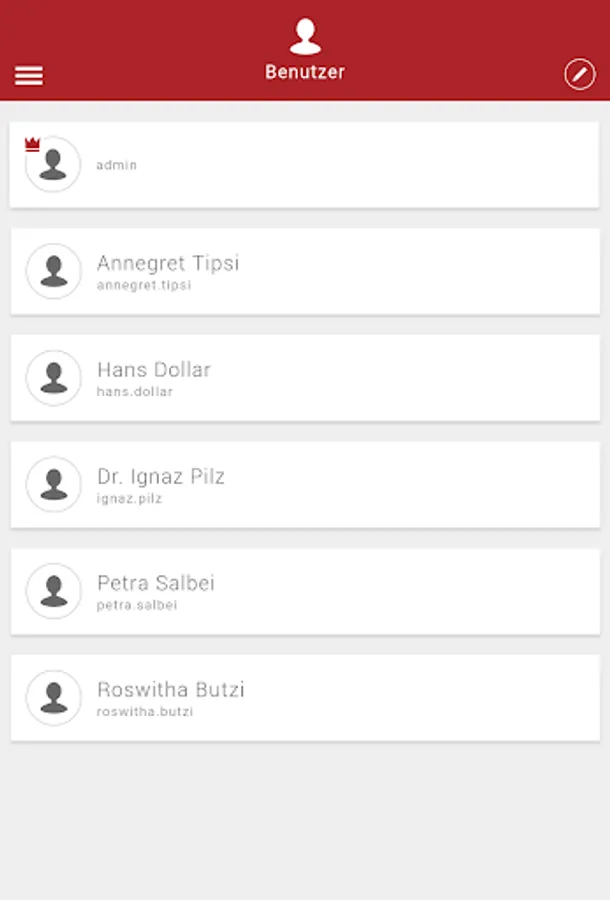Tap Annegret Tipsi's avatar icon
Image resolution: width=610 pixels, height=900 pixels.
click(x=53, y=271)
